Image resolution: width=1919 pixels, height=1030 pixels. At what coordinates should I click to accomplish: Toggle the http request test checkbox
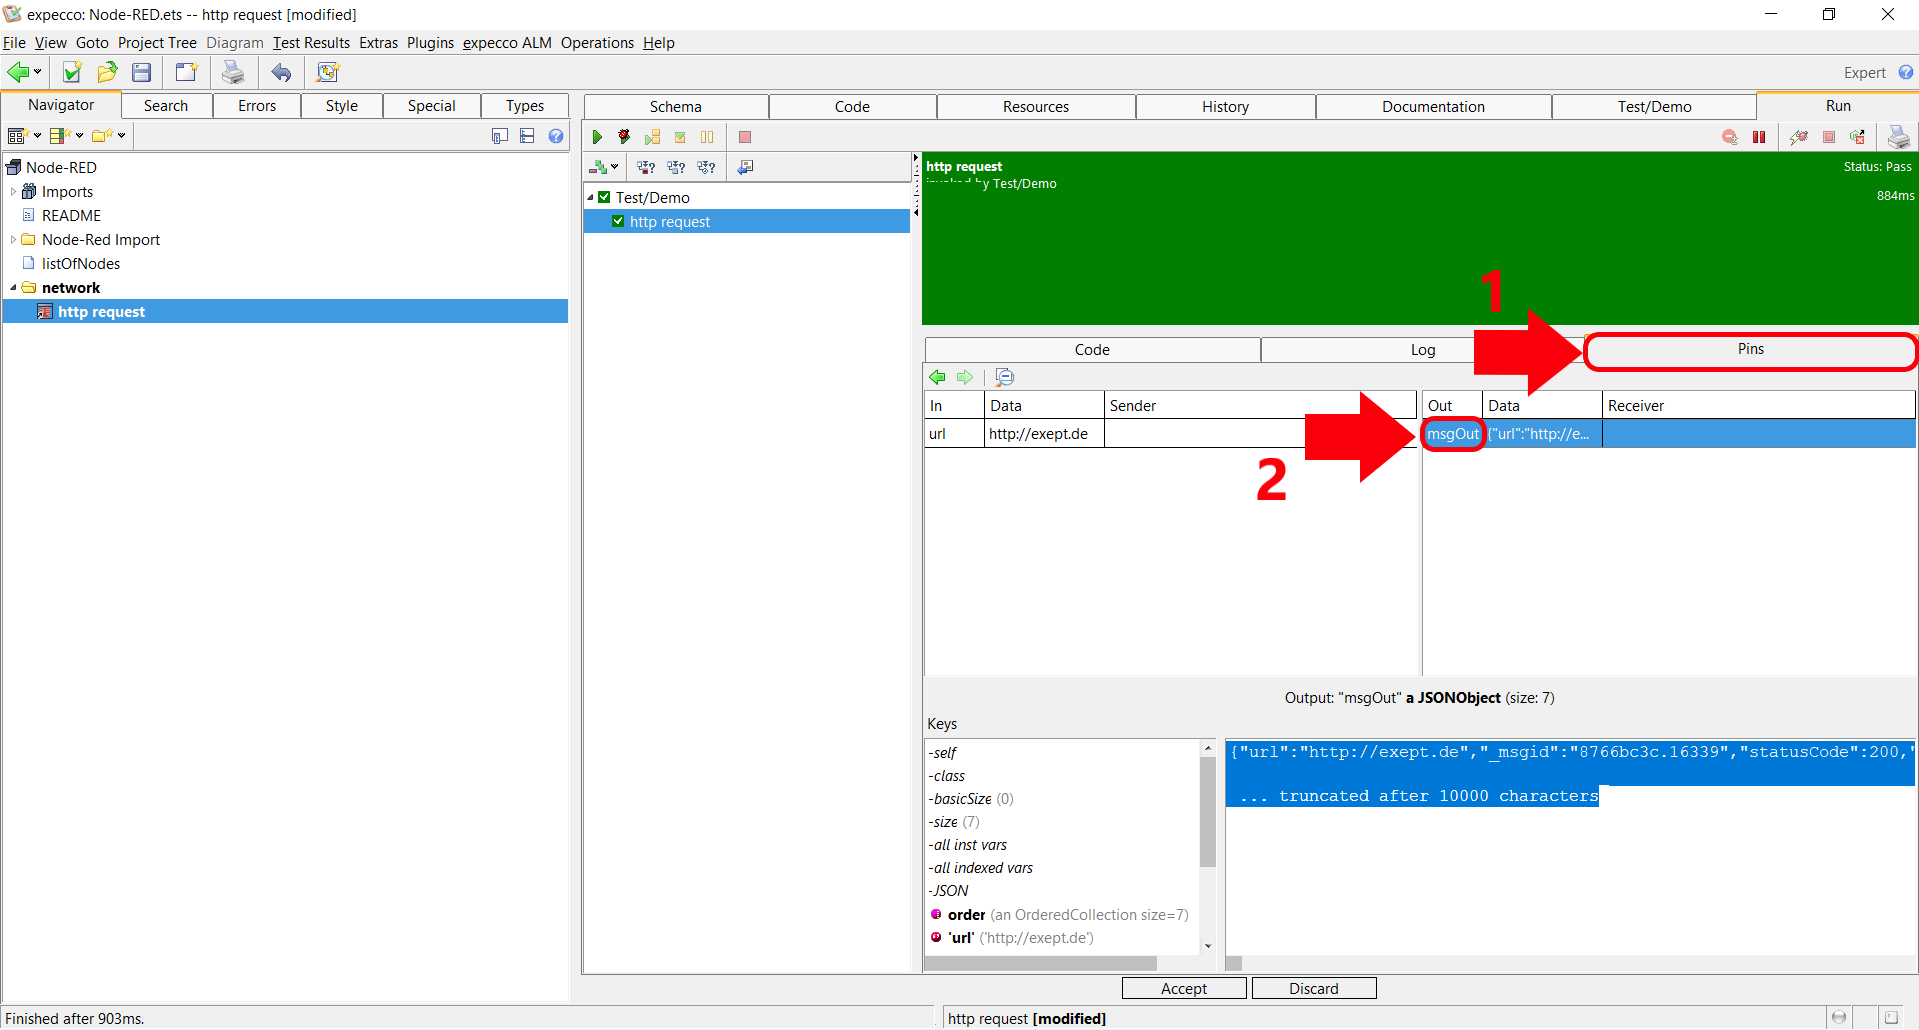pyautogui.click(x=618, y=222)
